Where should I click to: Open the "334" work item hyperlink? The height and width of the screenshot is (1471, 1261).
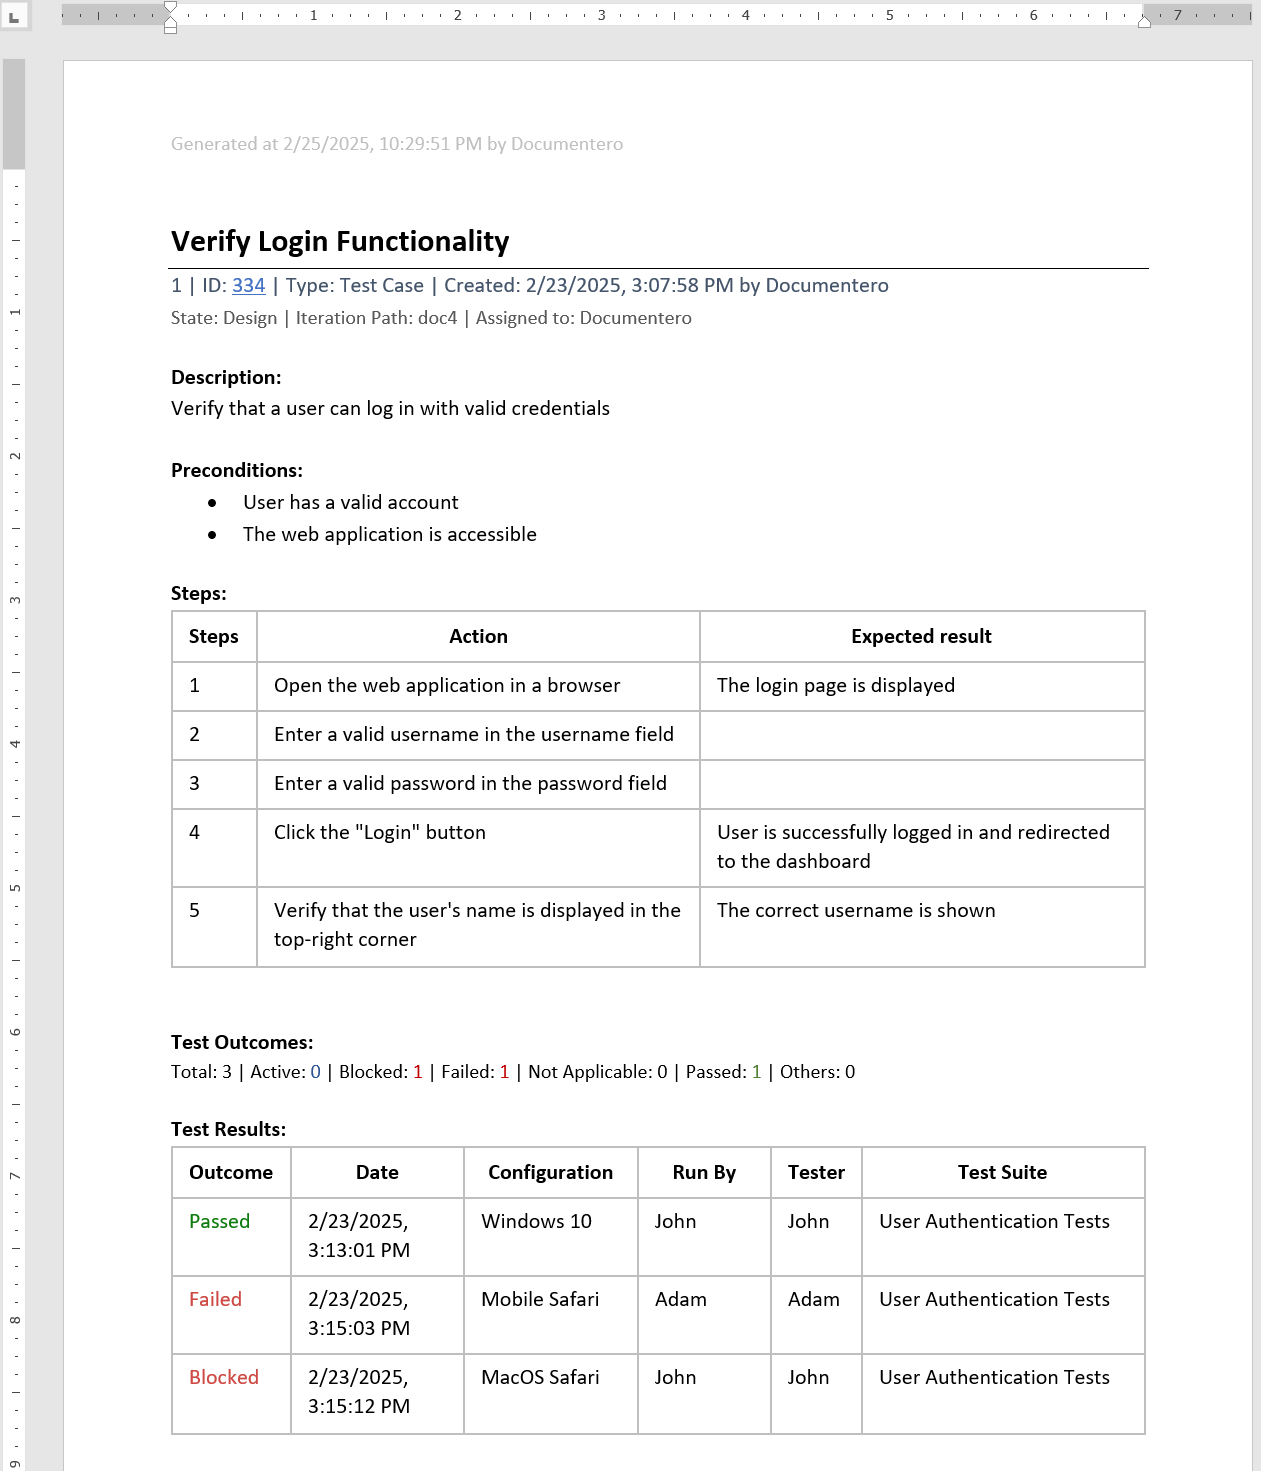coord(248,285)
